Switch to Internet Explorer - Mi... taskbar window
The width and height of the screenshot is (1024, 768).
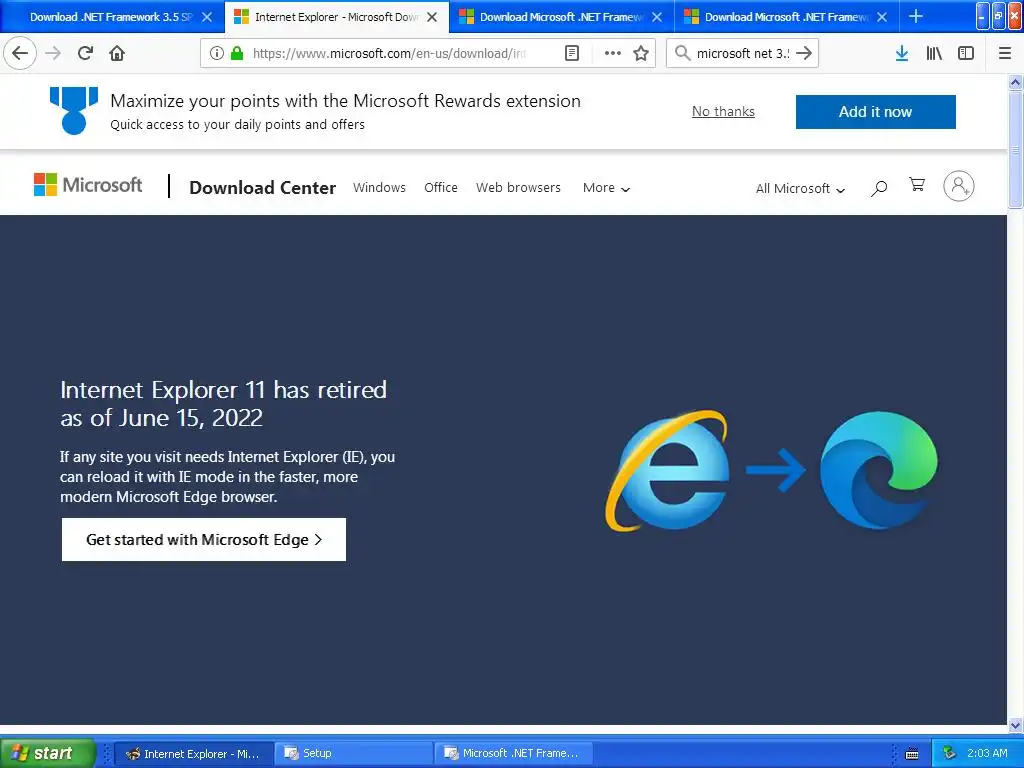(192, 754)
